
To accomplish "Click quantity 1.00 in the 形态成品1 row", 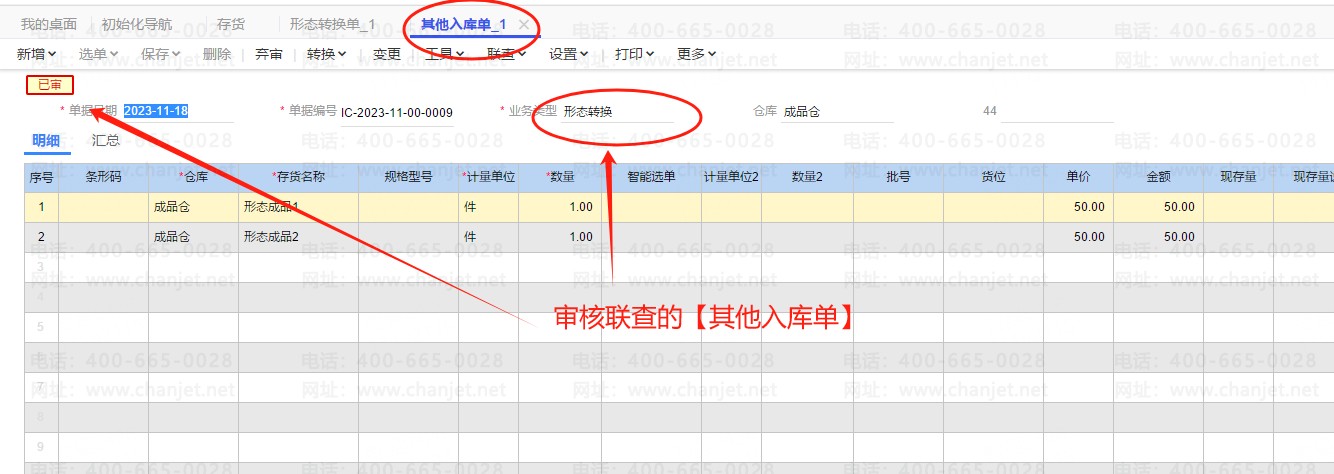I will [x=560, y=207].
